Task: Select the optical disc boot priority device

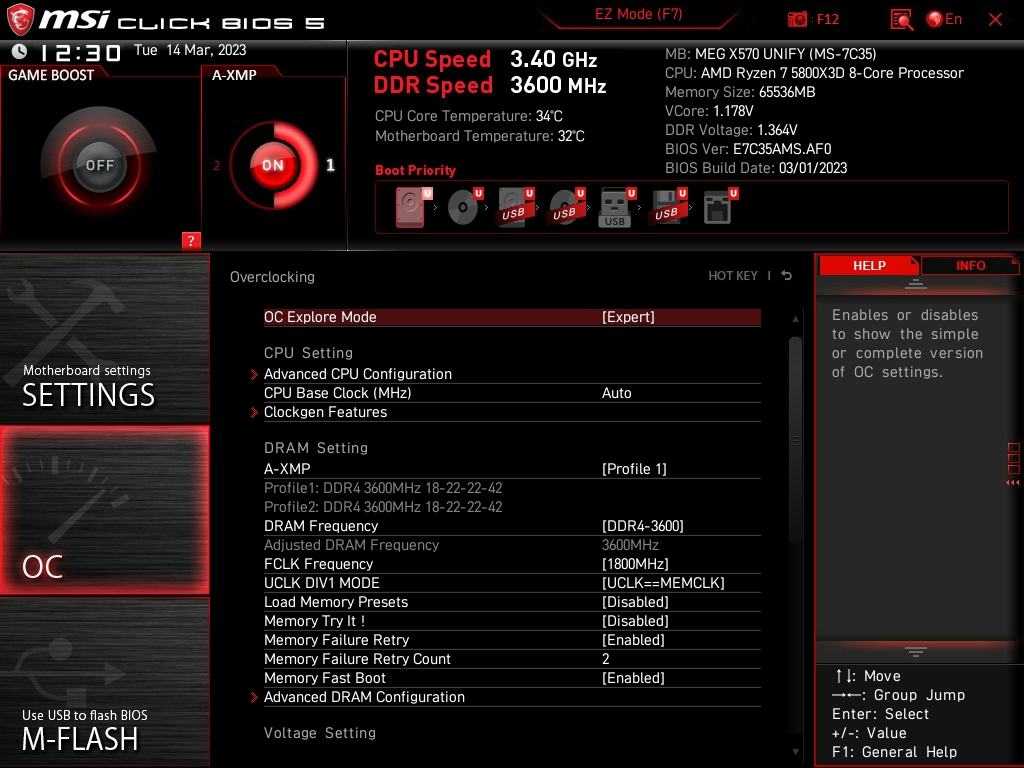Action: (464, 207)
